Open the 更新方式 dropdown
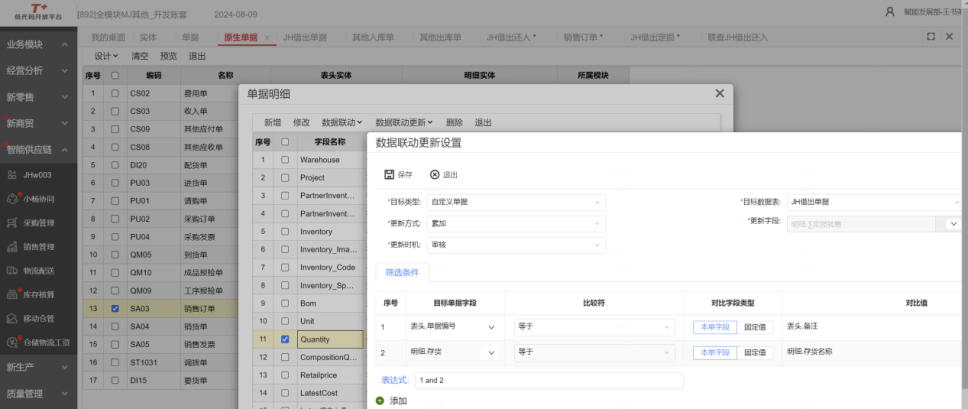The image size is (968, 409). pyautogui.click(x=516, y=224)
